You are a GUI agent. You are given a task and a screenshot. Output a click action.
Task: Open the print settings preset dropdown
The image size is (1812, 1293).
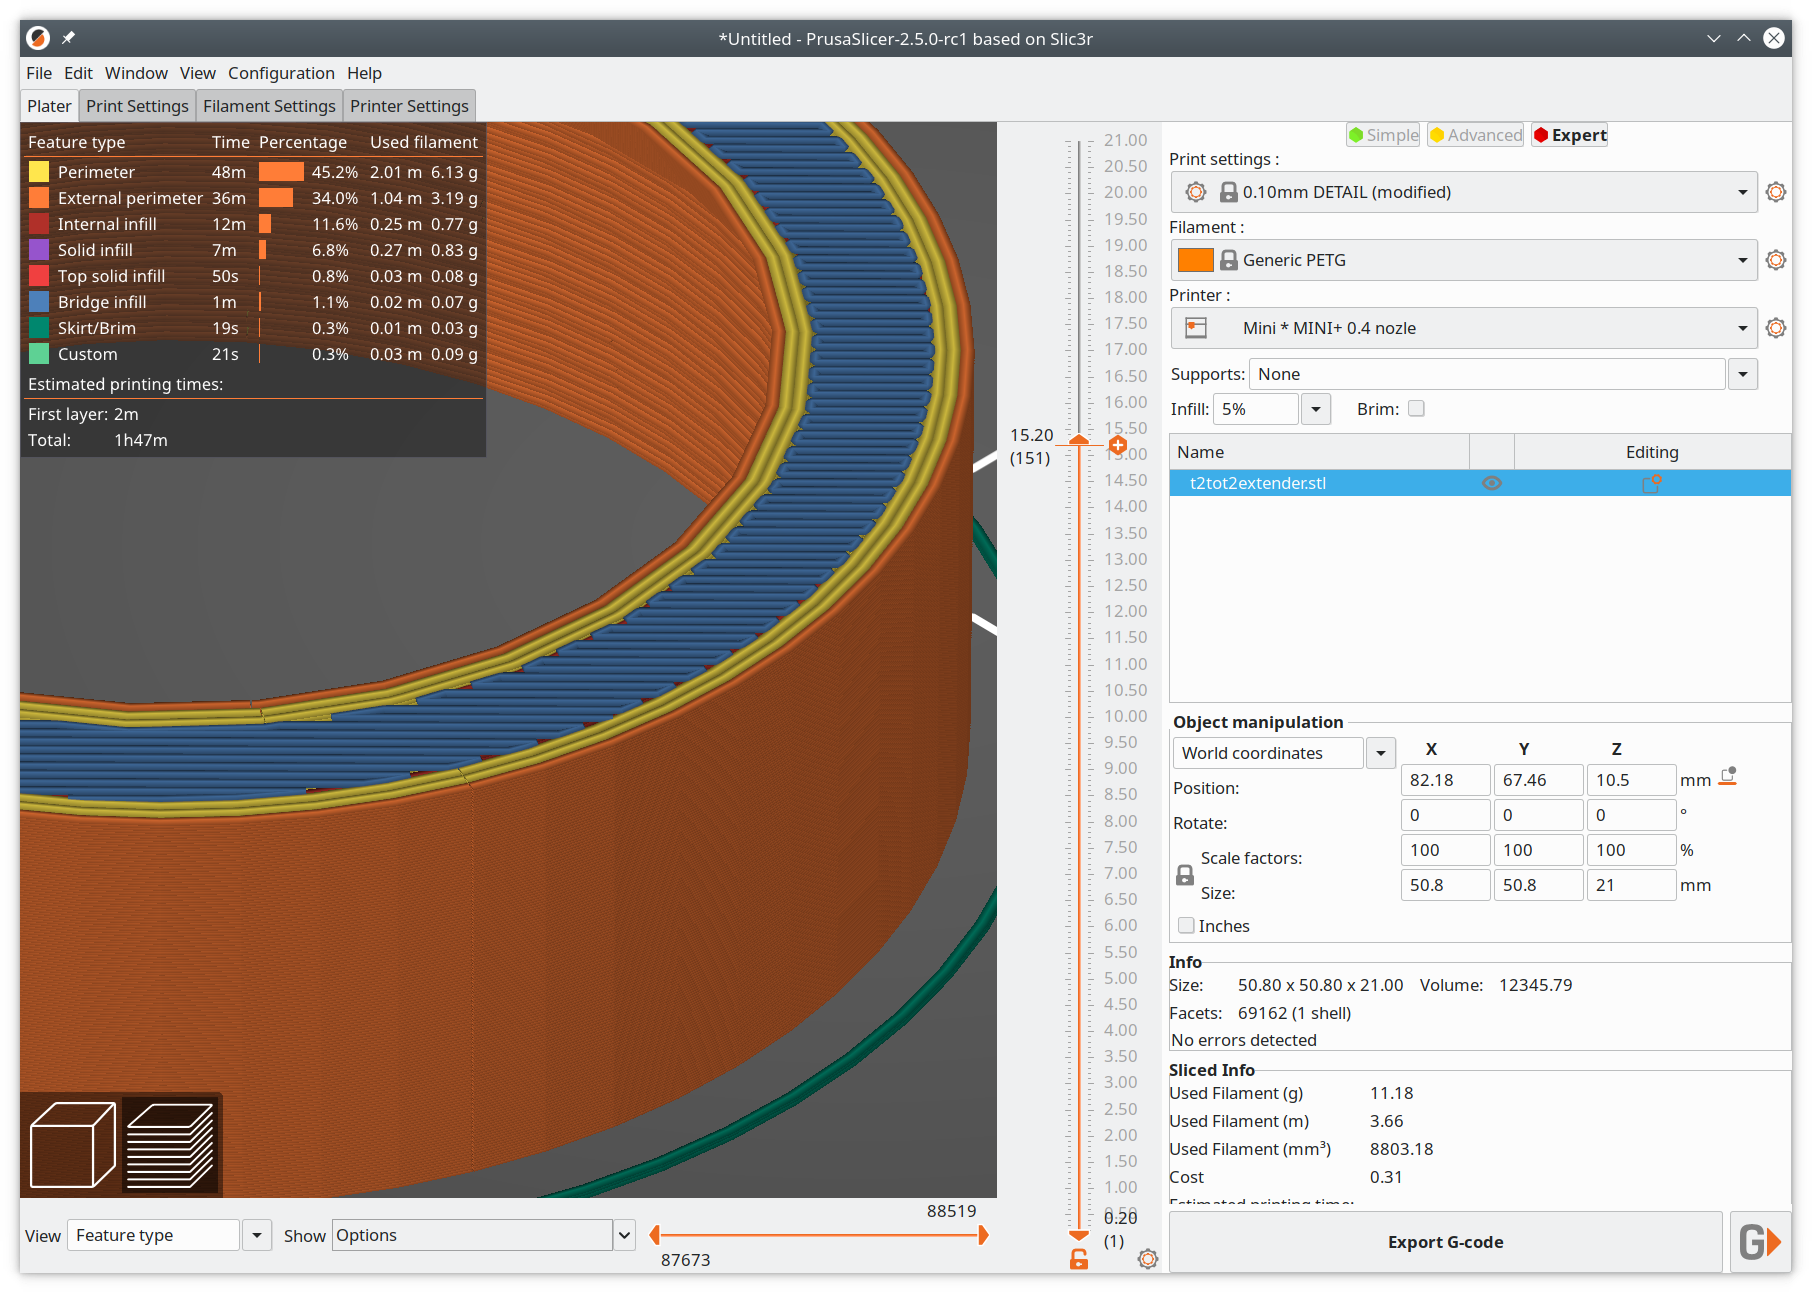pyautogui.click(x=1464, y=192)
